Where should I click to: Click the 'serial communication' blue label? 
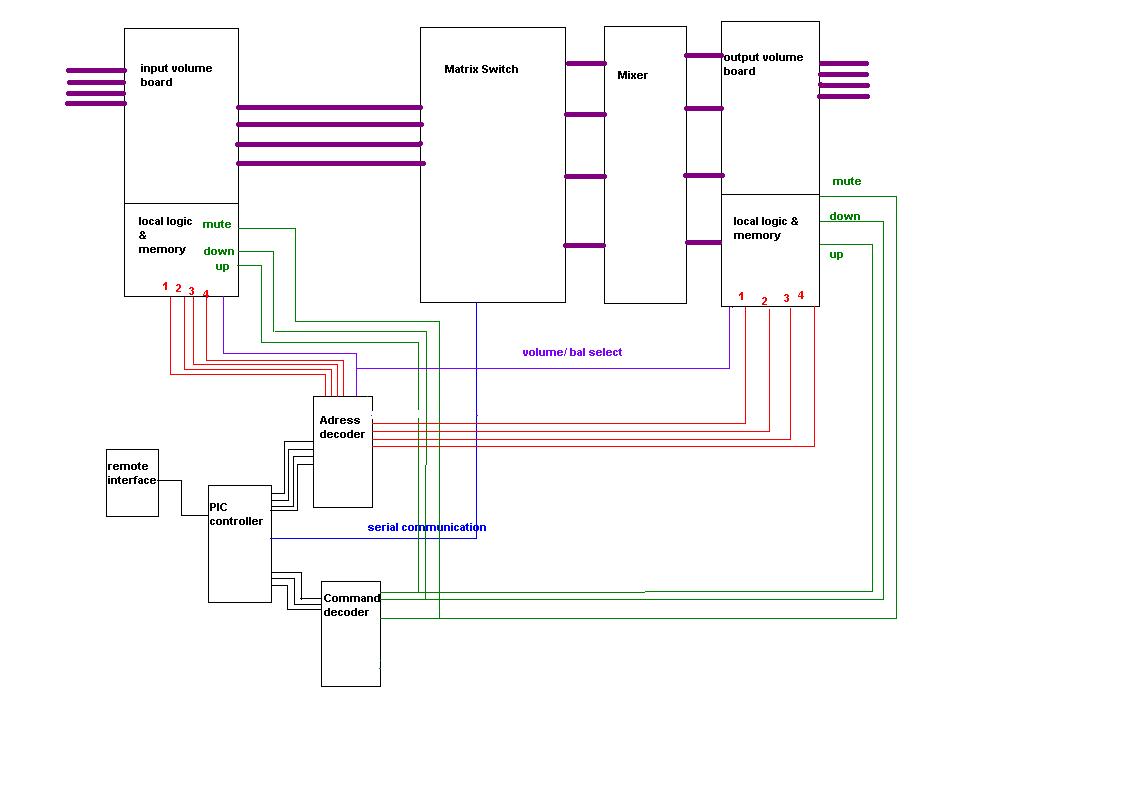pos(427,527)
